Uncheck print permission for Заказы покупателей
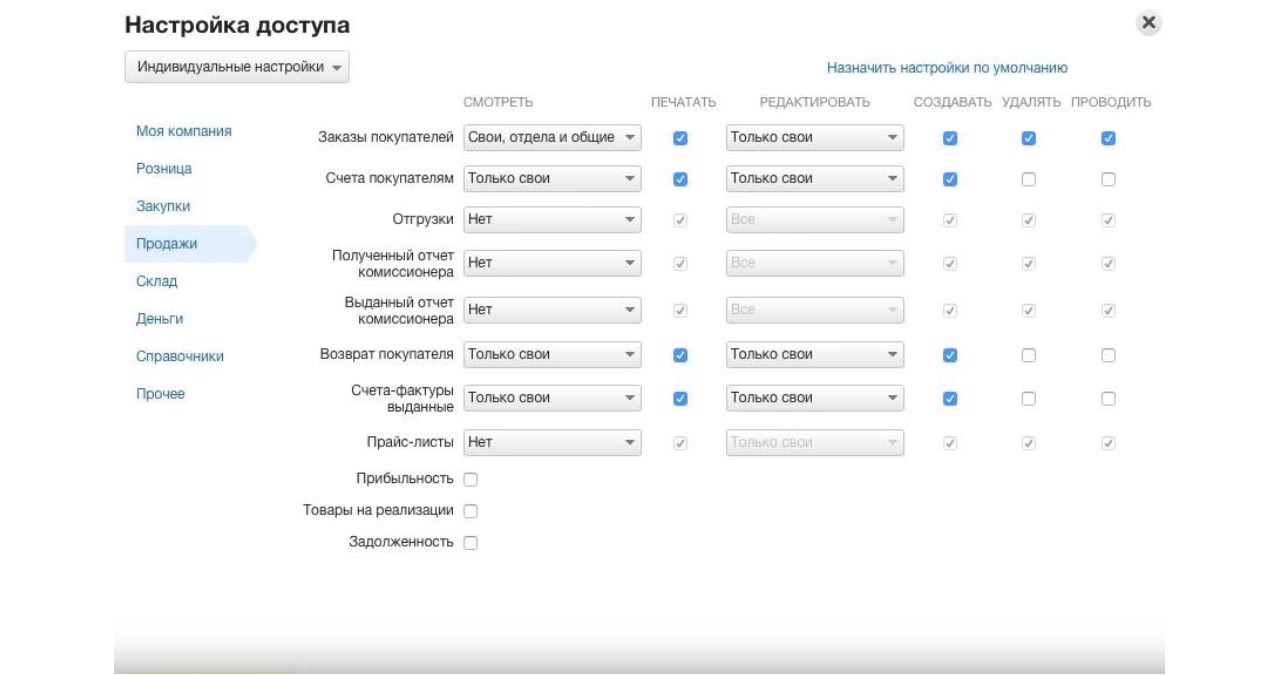Screen dimensions: 1278x675 [681, 139]
